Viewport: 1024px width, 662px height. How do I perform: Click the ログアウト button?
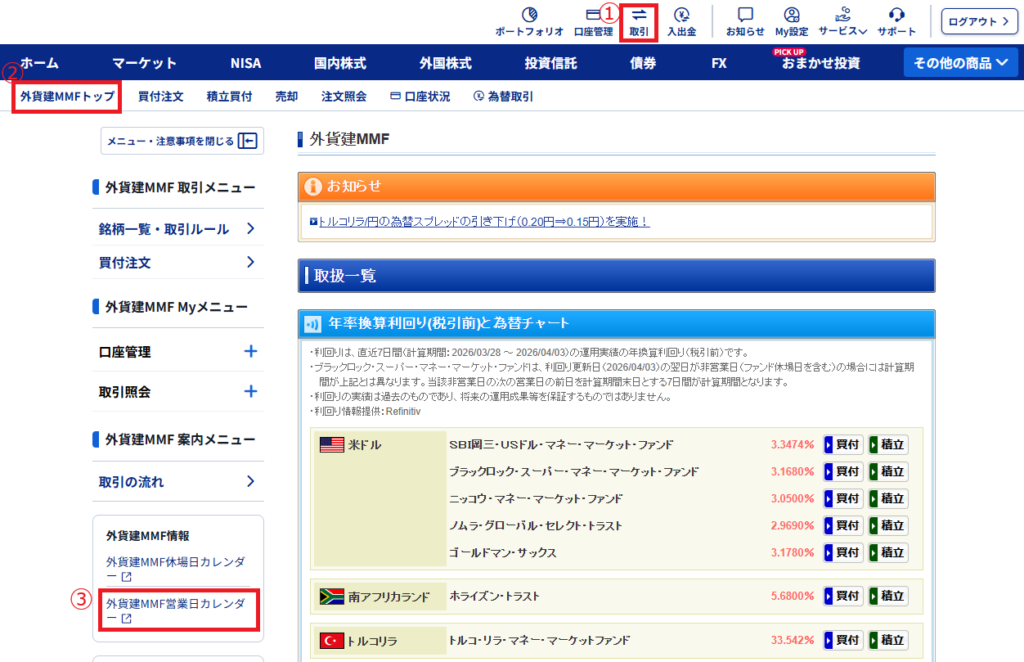pos(978,21)
